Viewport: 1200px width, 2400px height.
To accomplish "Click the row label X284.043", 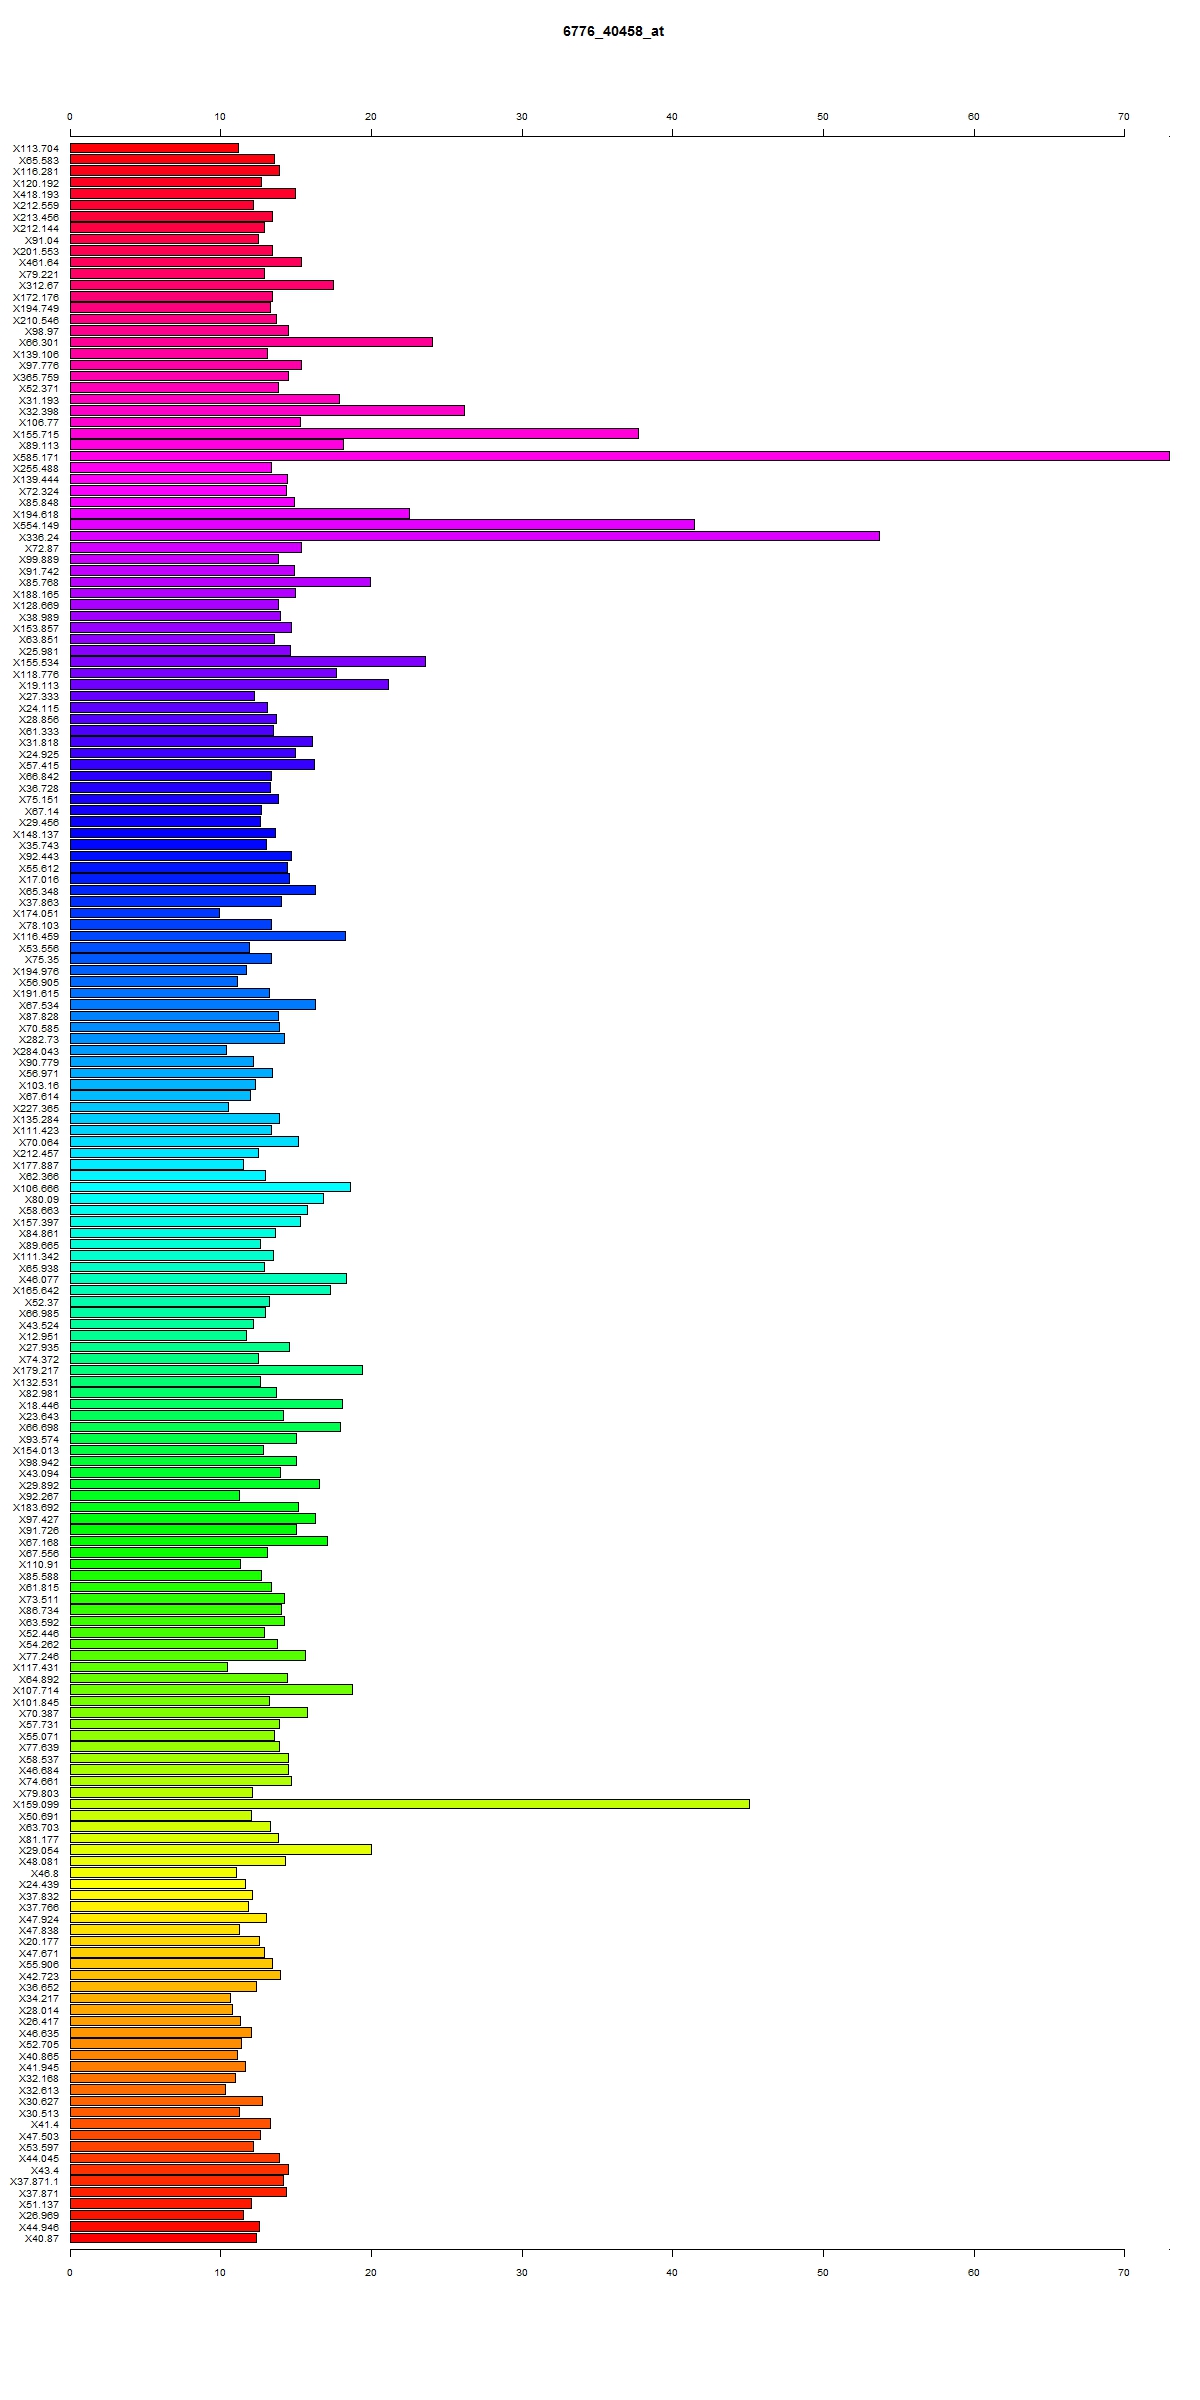I will pyautogui.click(x=36, y=1051).
